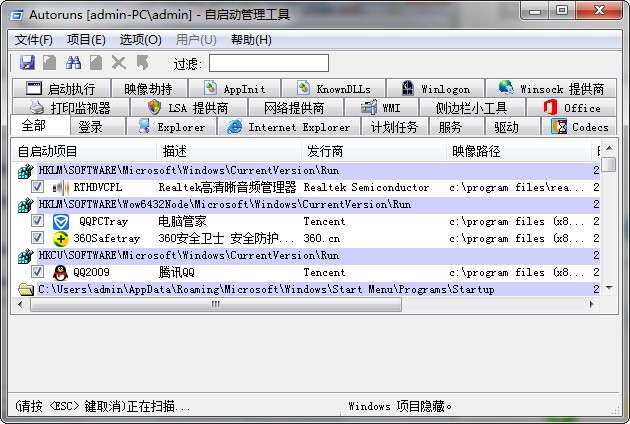This screenshot has height=424, width=630.
Task: Switch to the 登录 tab
Action: coord(97,127)
